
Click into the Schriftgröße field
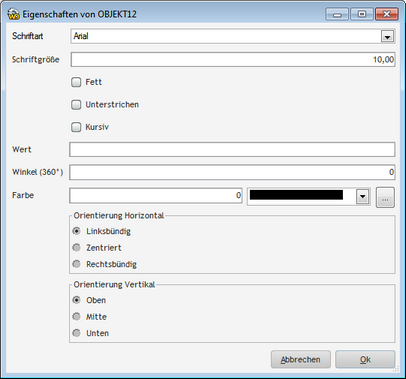[233, 60]
